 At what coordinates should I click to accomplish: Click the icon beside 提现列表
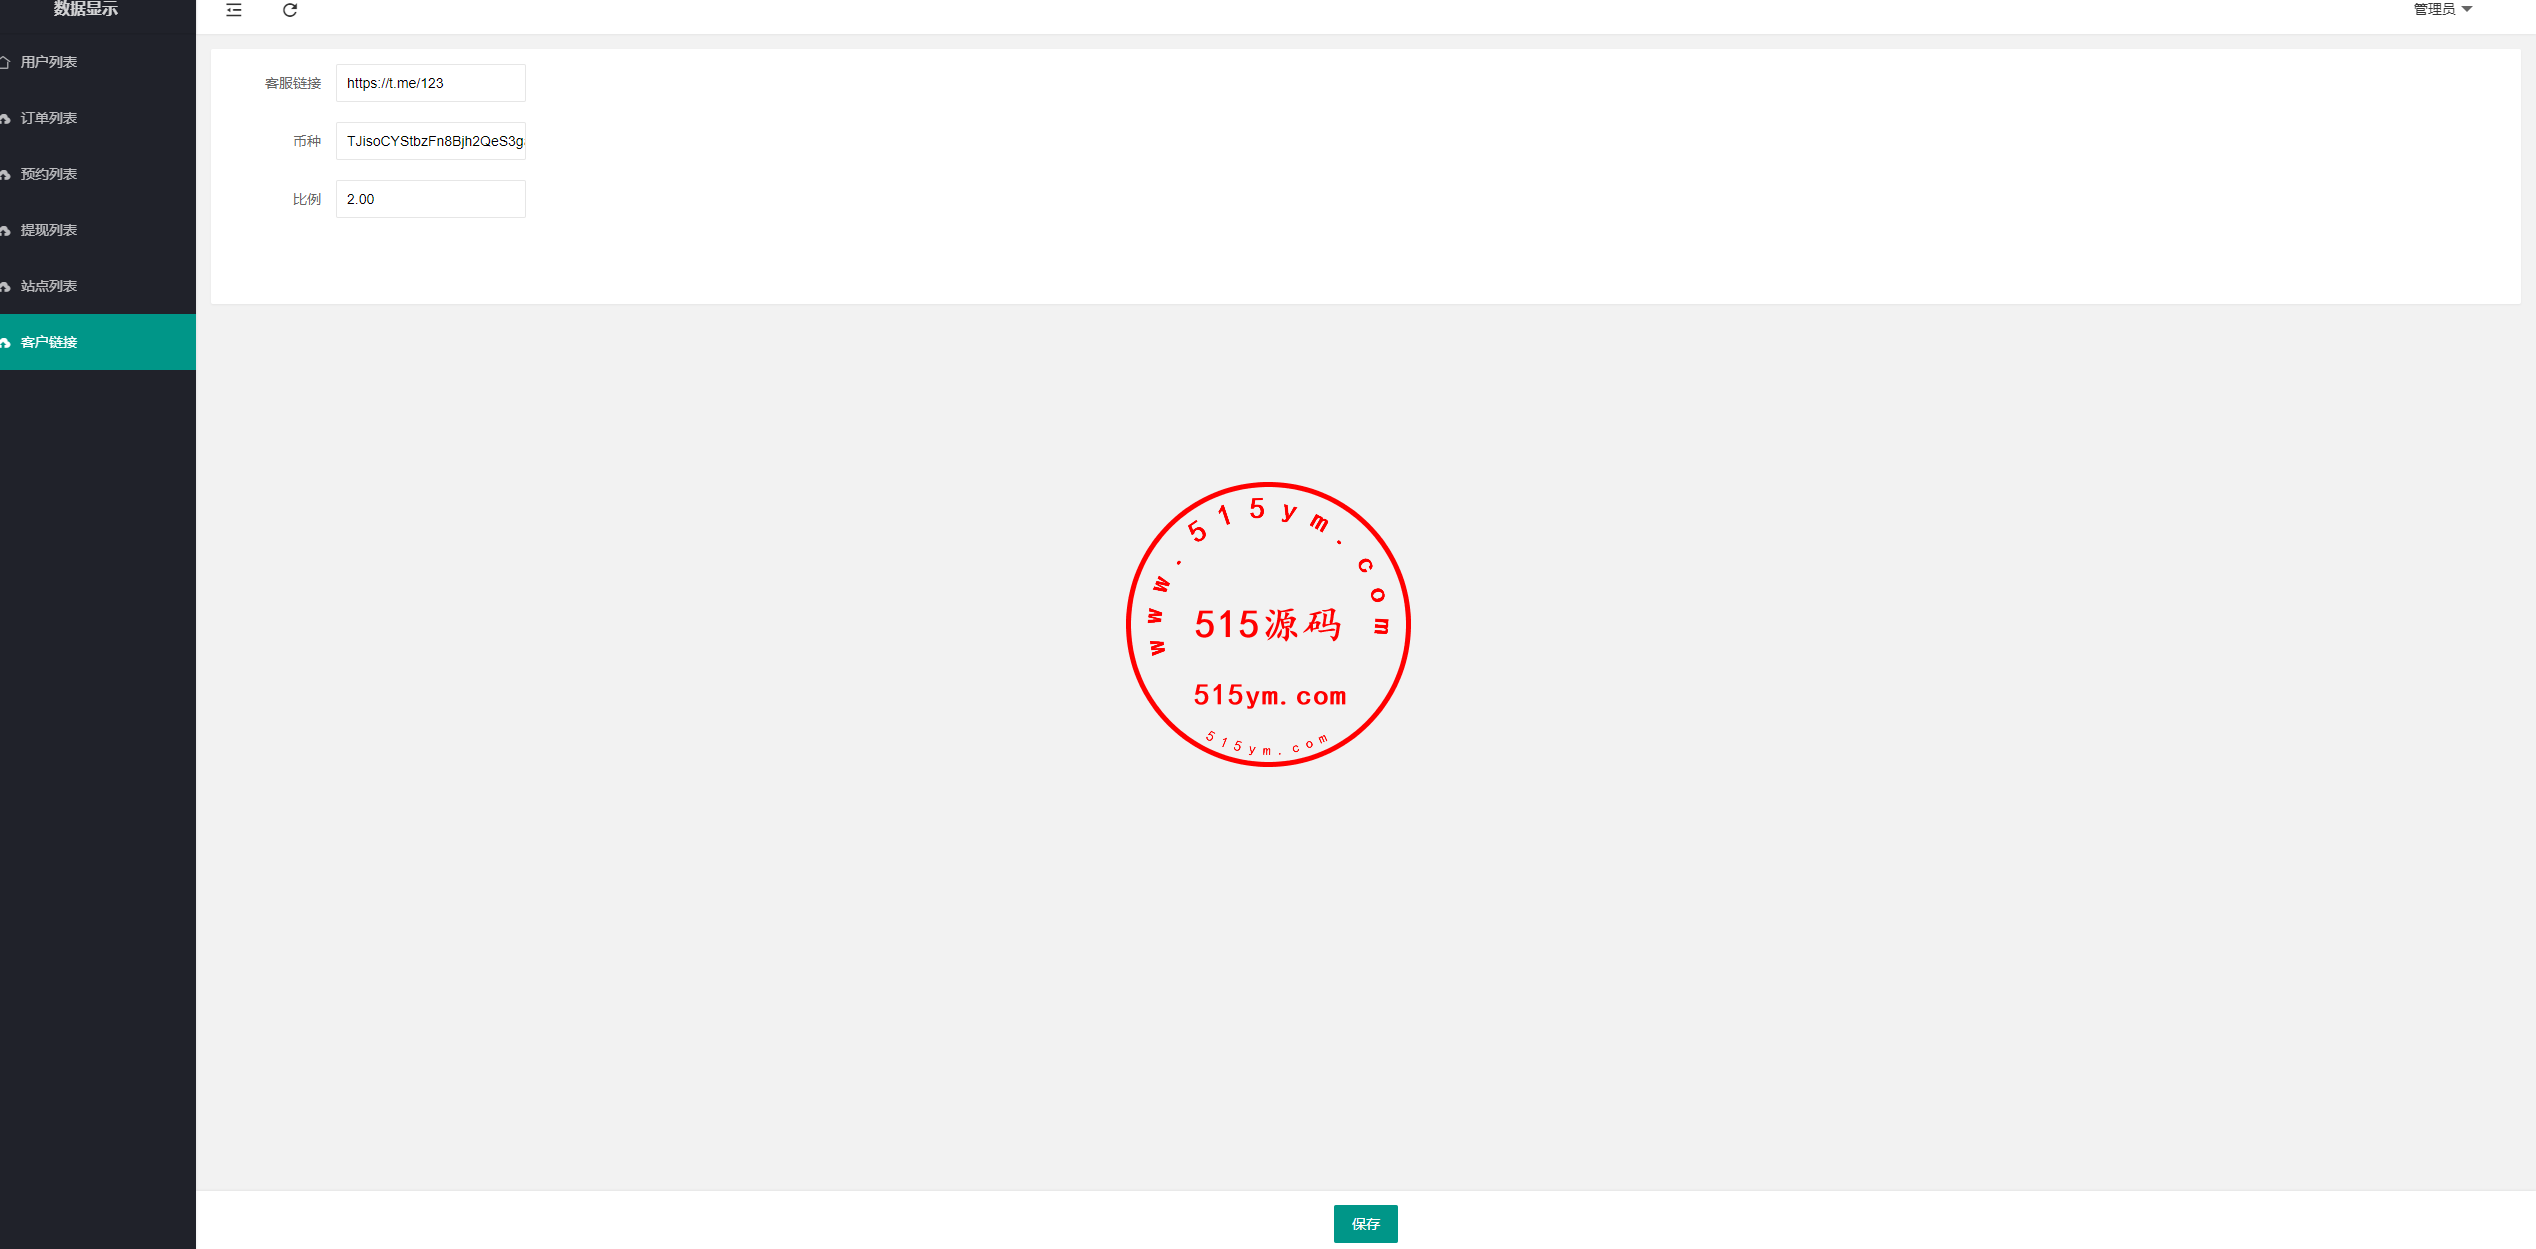pyautogui.click(x=5, y=230)
